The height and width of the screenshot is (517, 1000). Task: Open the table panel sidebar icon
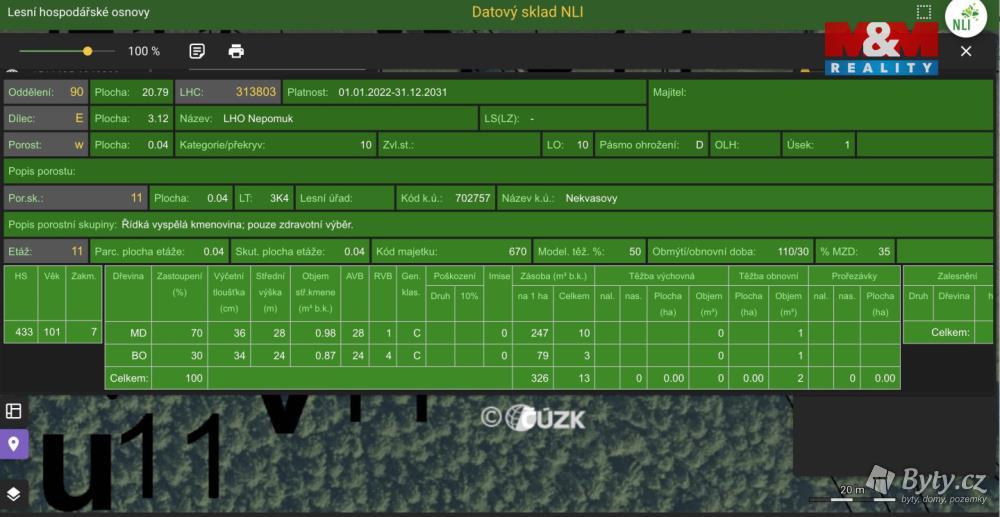pos(13,411)
